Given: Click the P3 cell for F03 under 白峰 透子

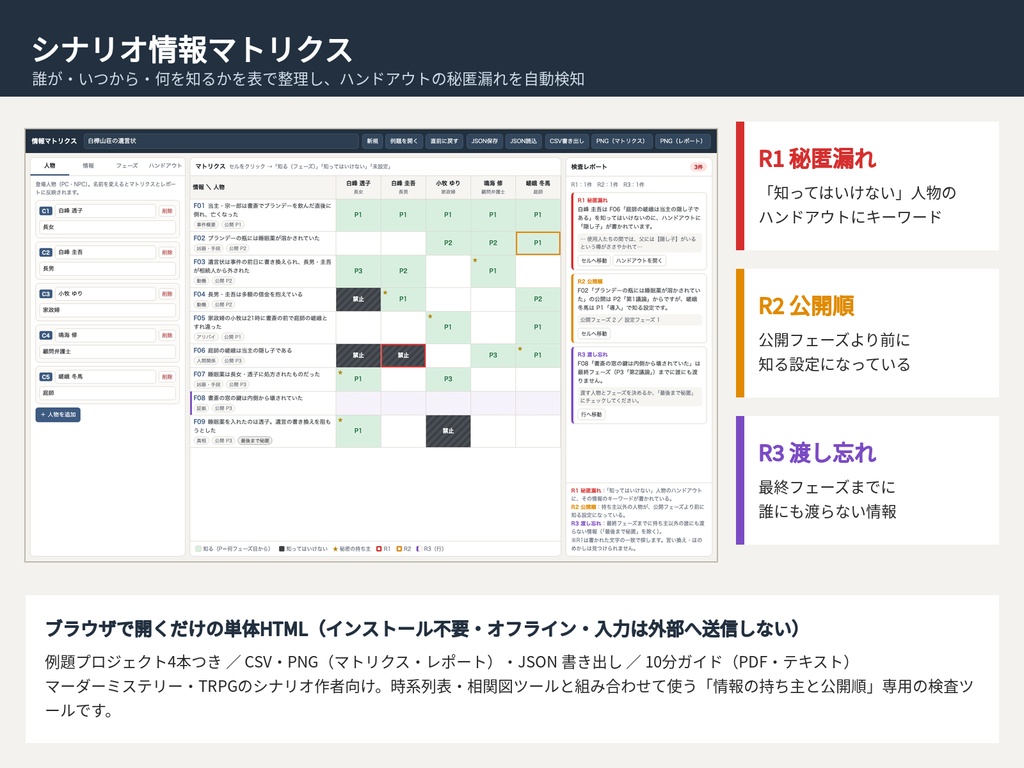Looking at the screenshot, I should (359, 271).
